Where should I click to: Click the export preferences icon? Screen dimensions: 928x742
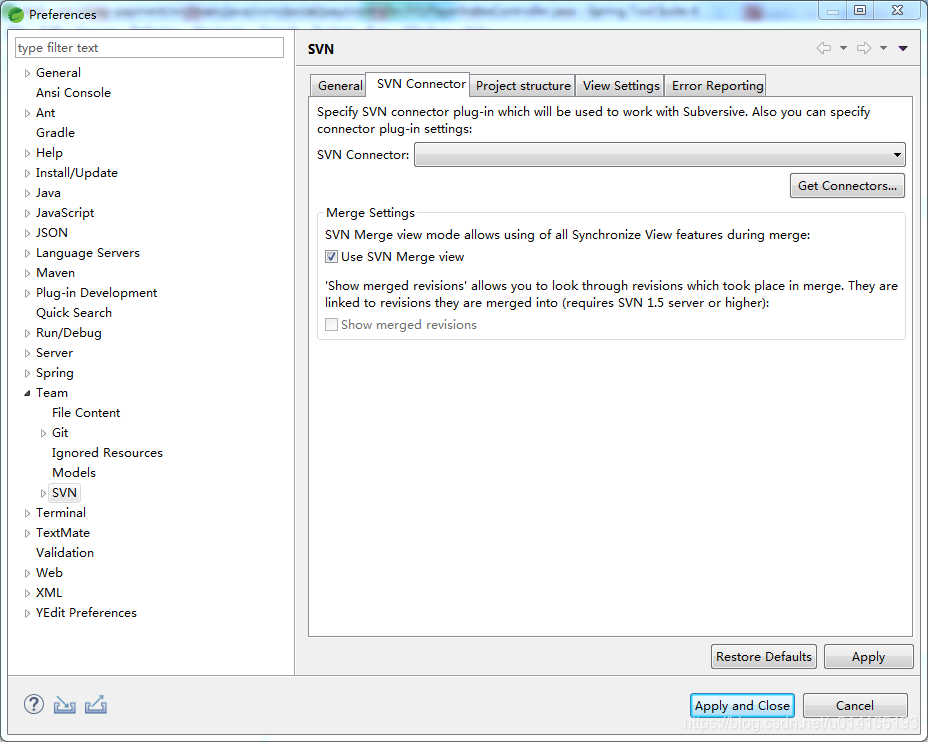[x=95, y=704]
